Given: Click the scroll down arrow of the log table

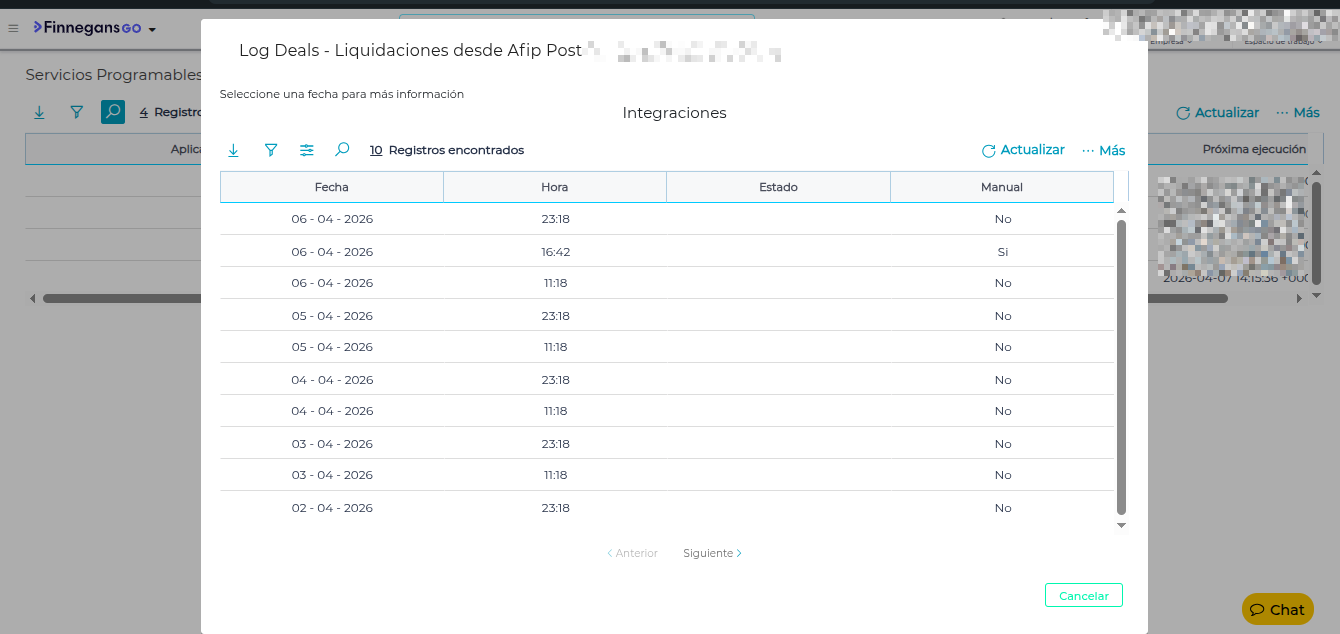Looking at the screenshot, I should click(x=1121, y=525).
